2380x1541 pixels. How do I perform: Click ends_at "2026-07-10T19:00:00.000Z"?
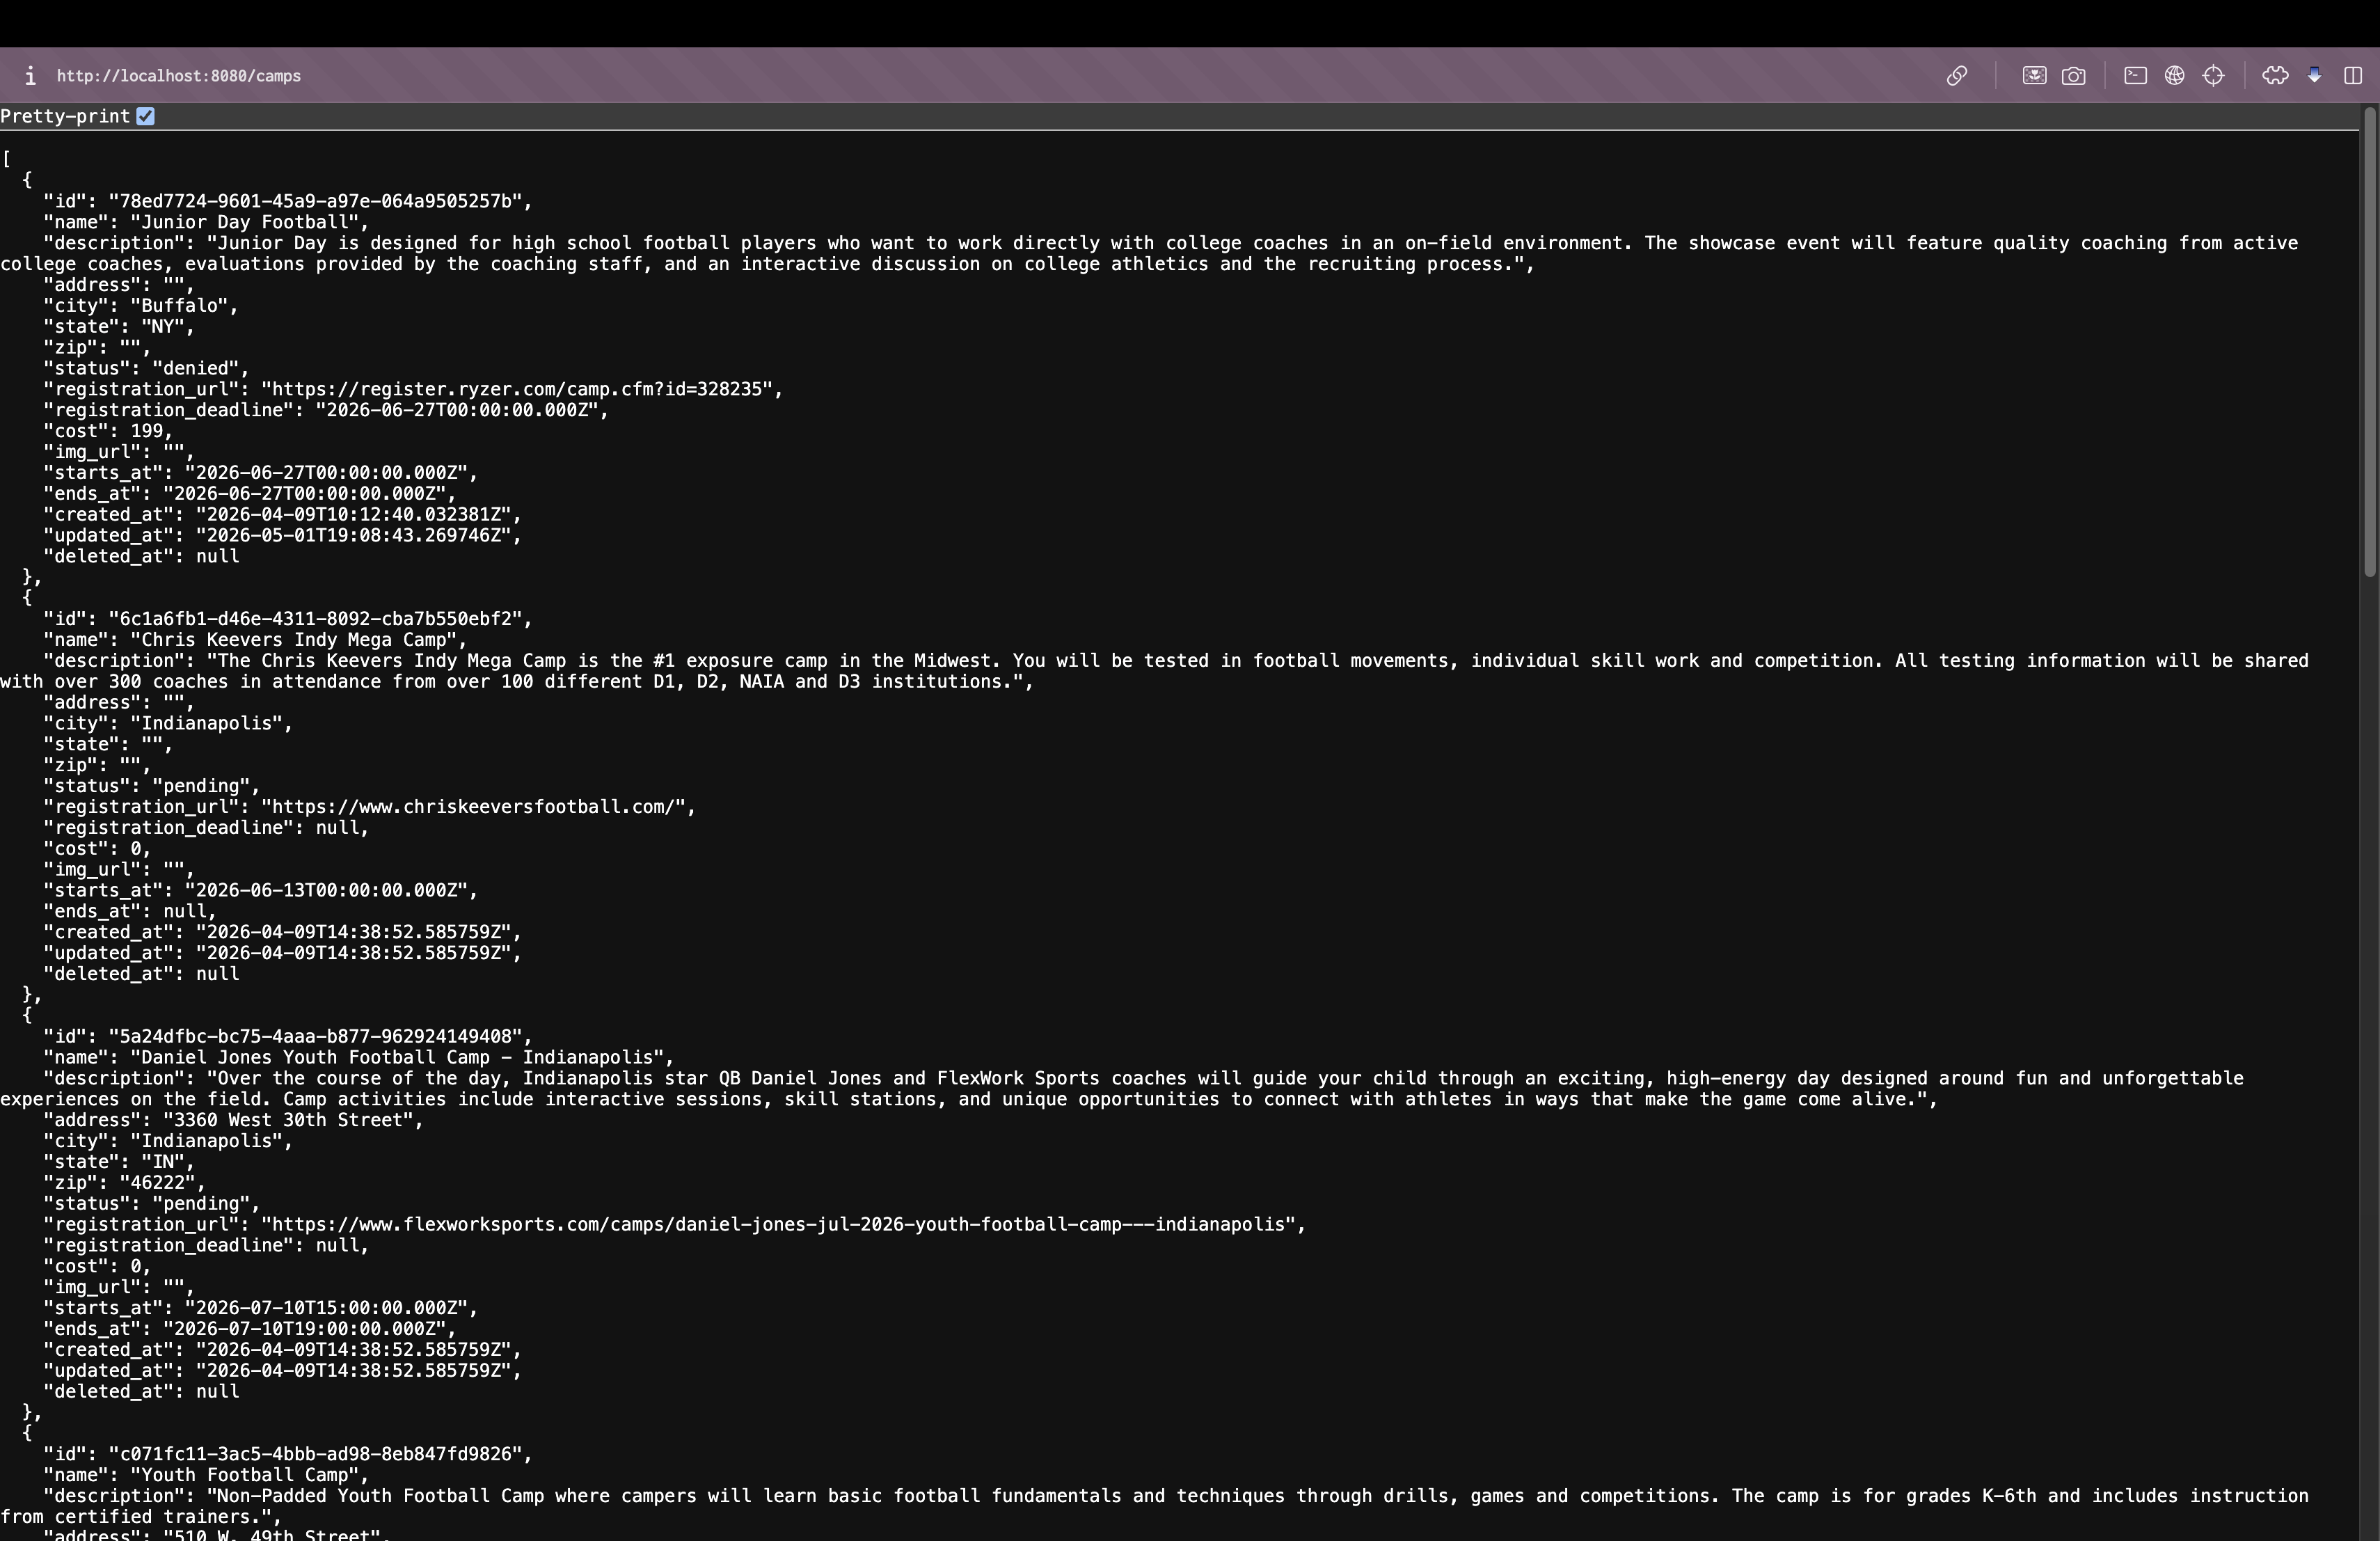point(304,1329)
